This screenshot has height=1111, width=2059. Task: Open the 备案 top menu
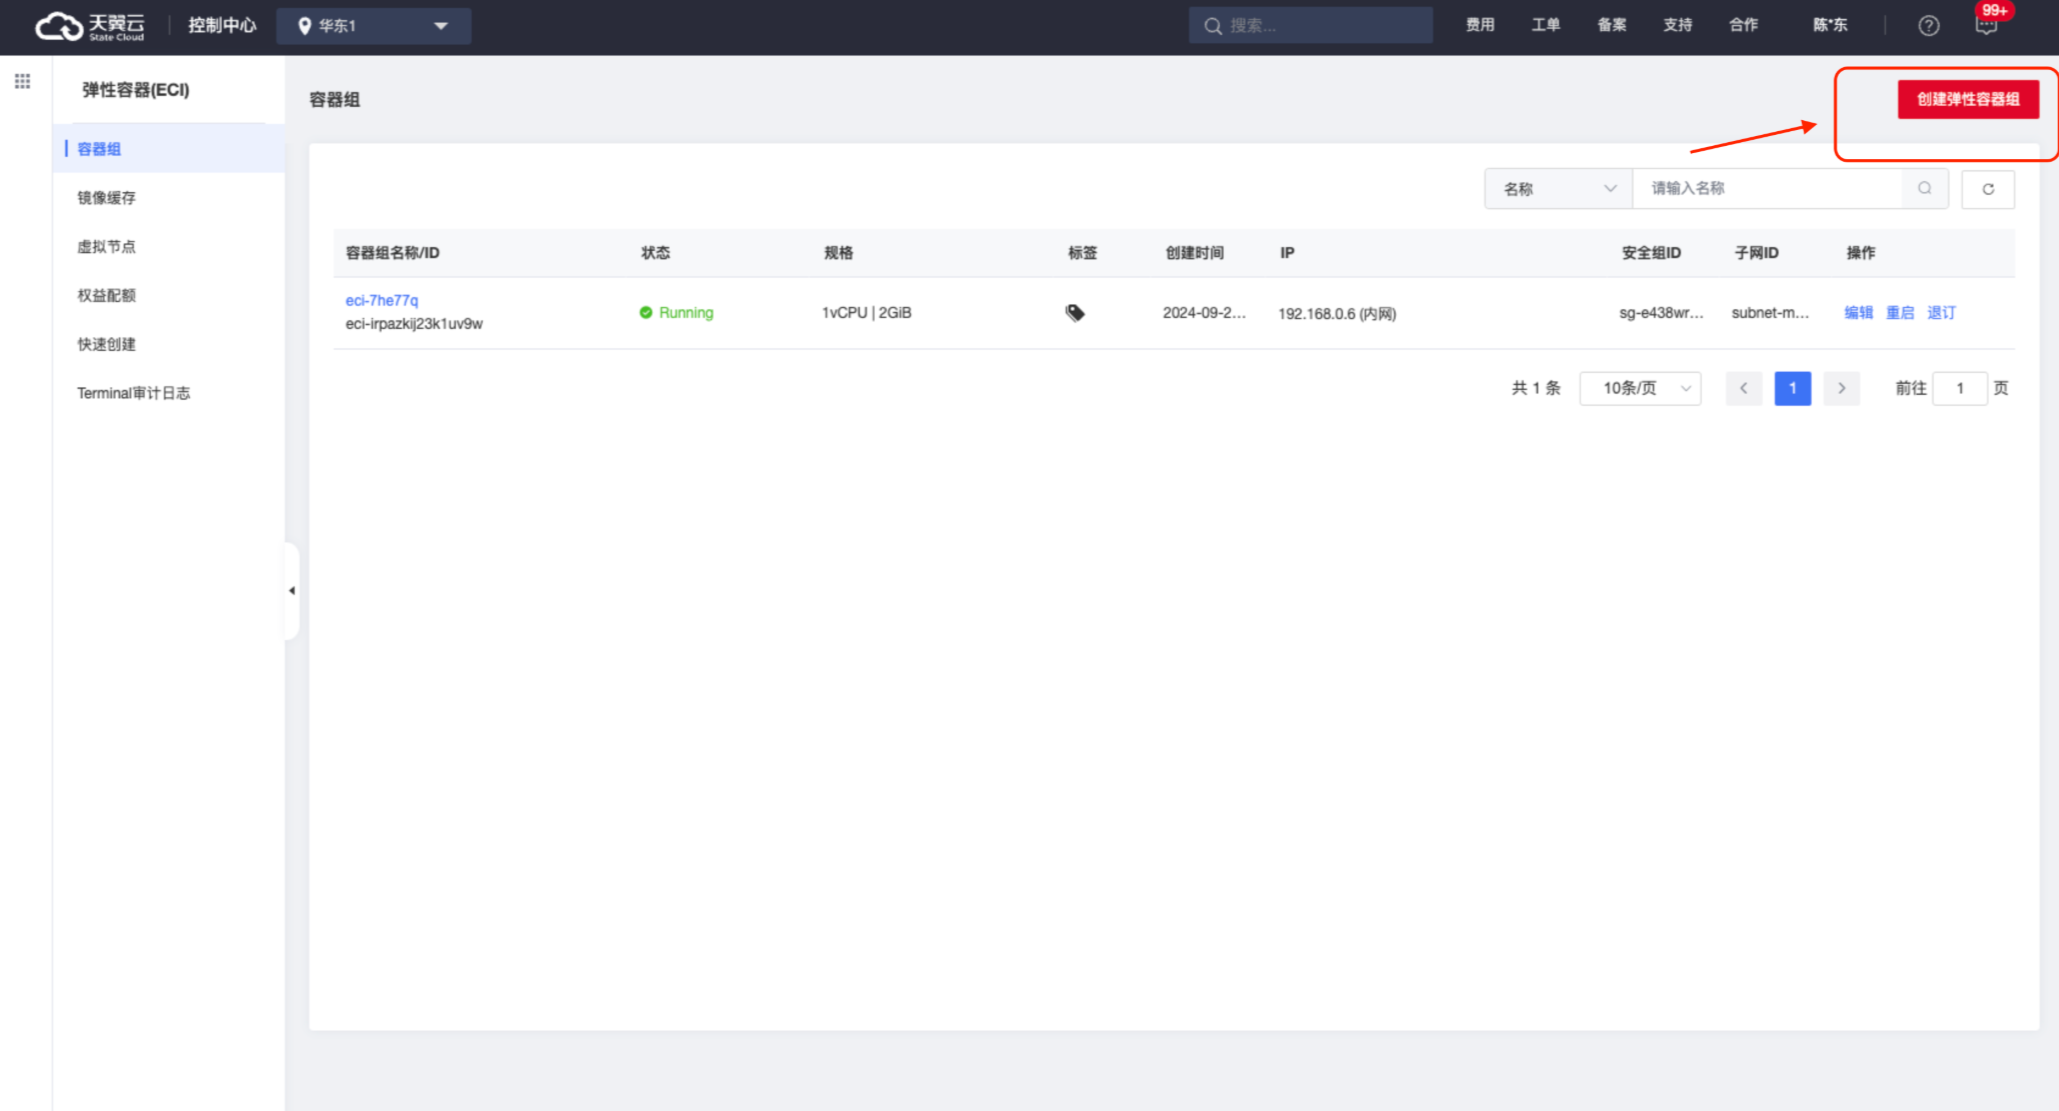click(1612, 25)
